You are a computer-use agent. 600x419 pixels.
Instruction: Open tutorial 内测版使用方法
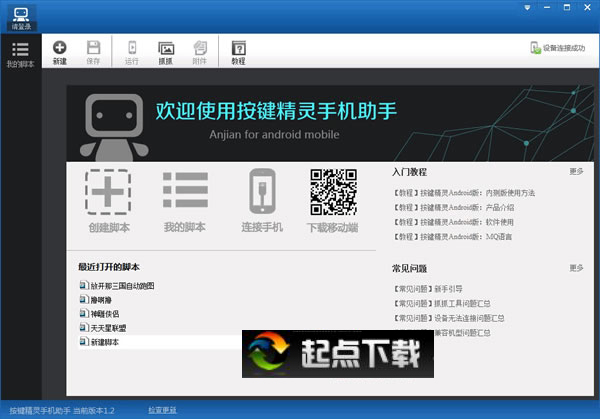pyautogui.click(x=464, y=193)
